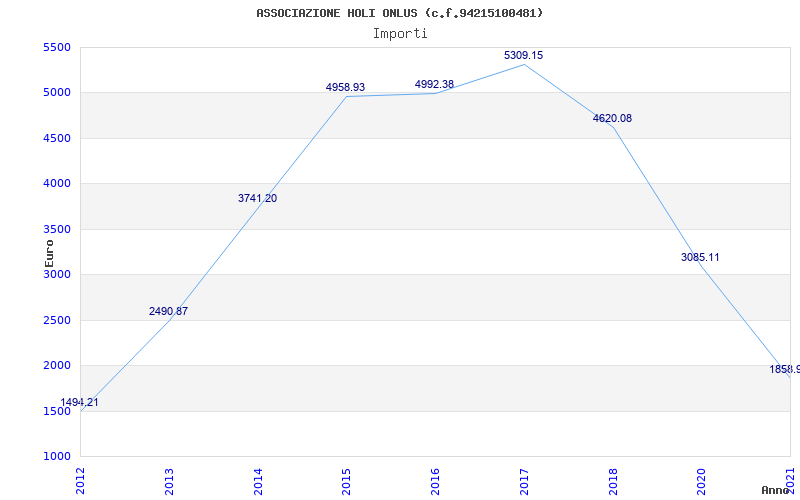Click the x-axis year 2020

pos(702,481)
